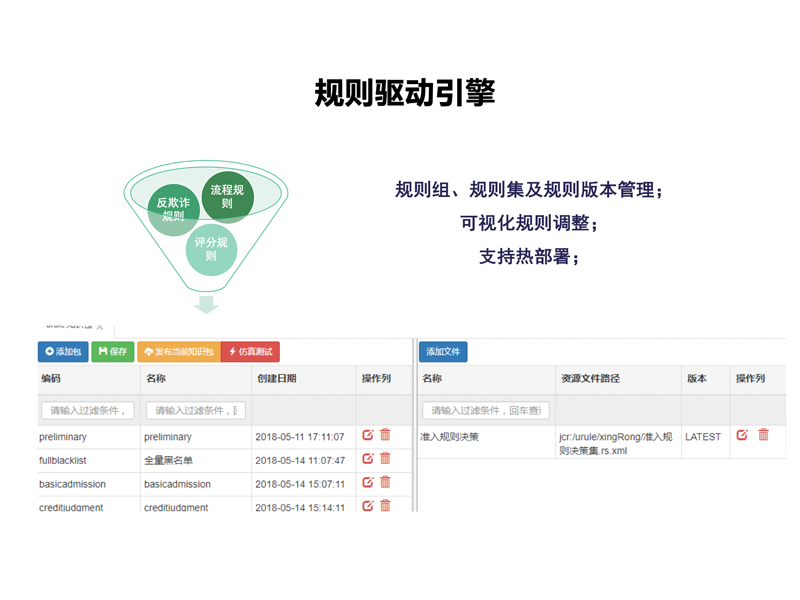Delete the creditjudgment row
Image resolution: width=800 pixels, height=600 pixels.
coord(385,505)
